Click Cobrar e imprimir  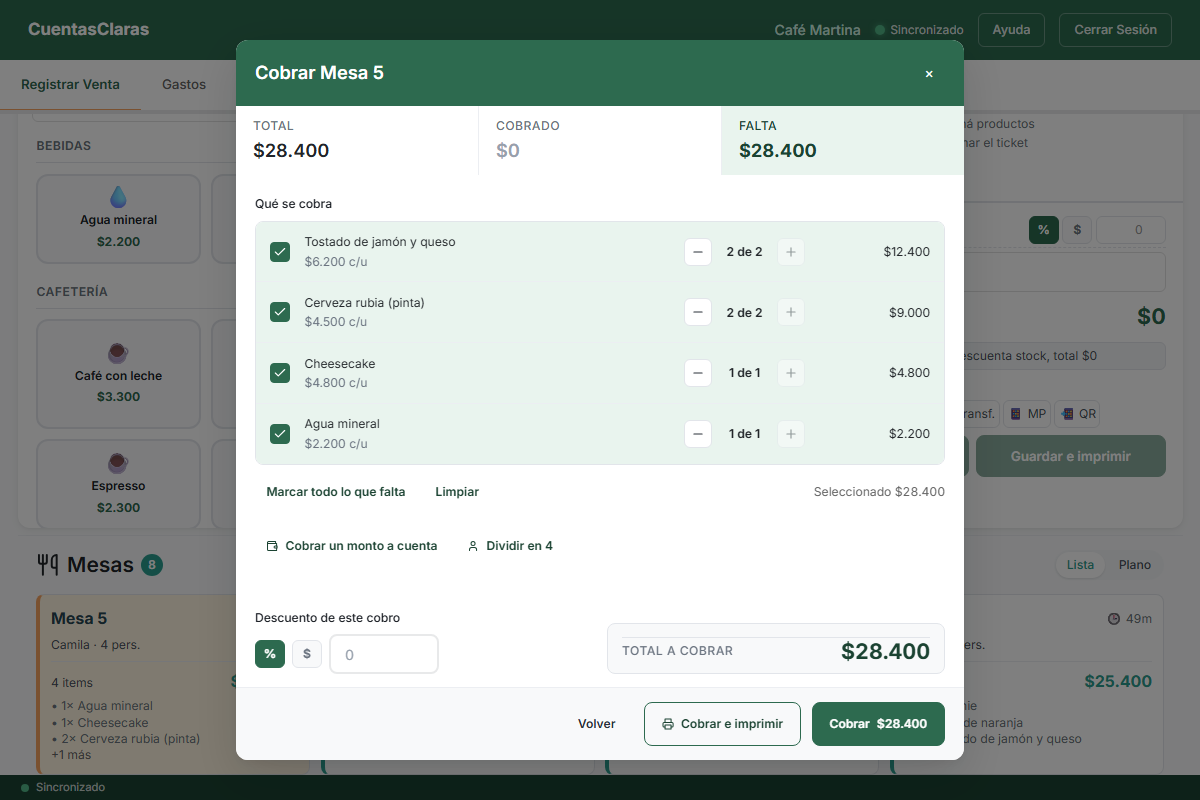coord(722,724)
